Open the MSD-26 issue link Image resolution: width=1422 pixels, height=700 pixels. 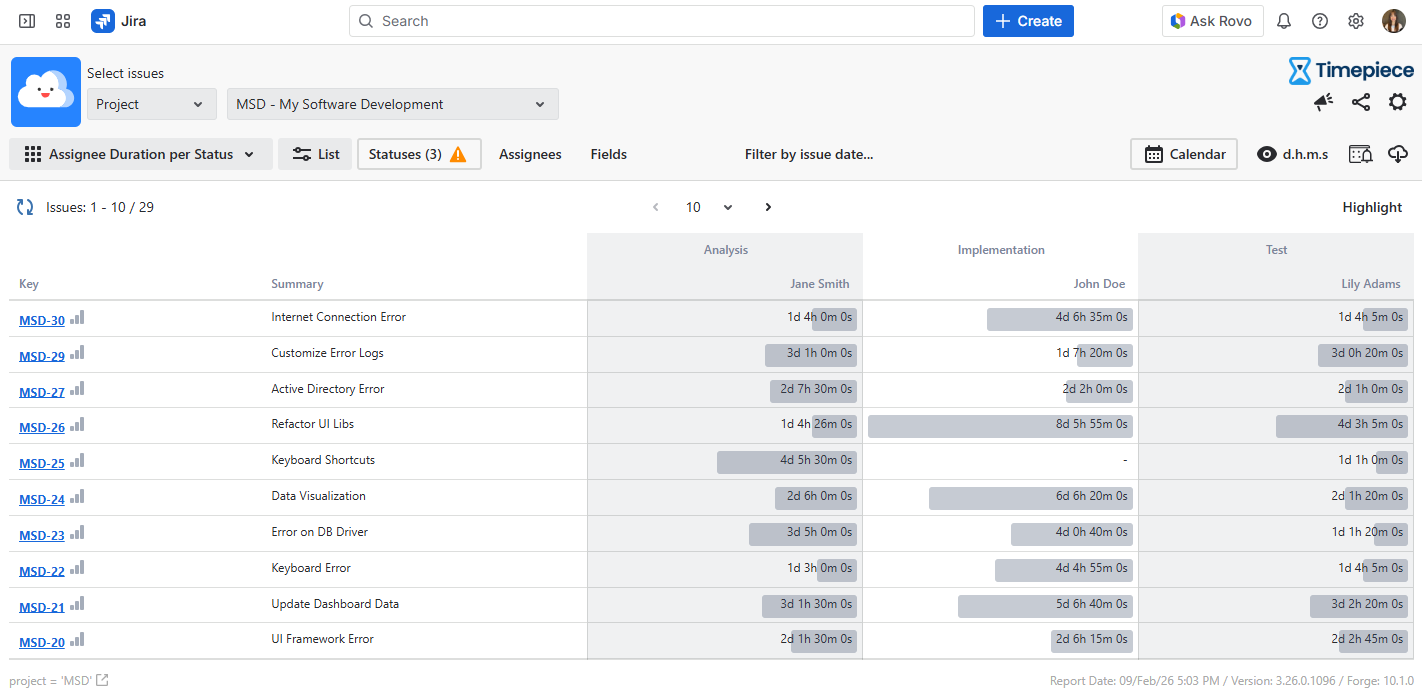(x=42, y=427)
